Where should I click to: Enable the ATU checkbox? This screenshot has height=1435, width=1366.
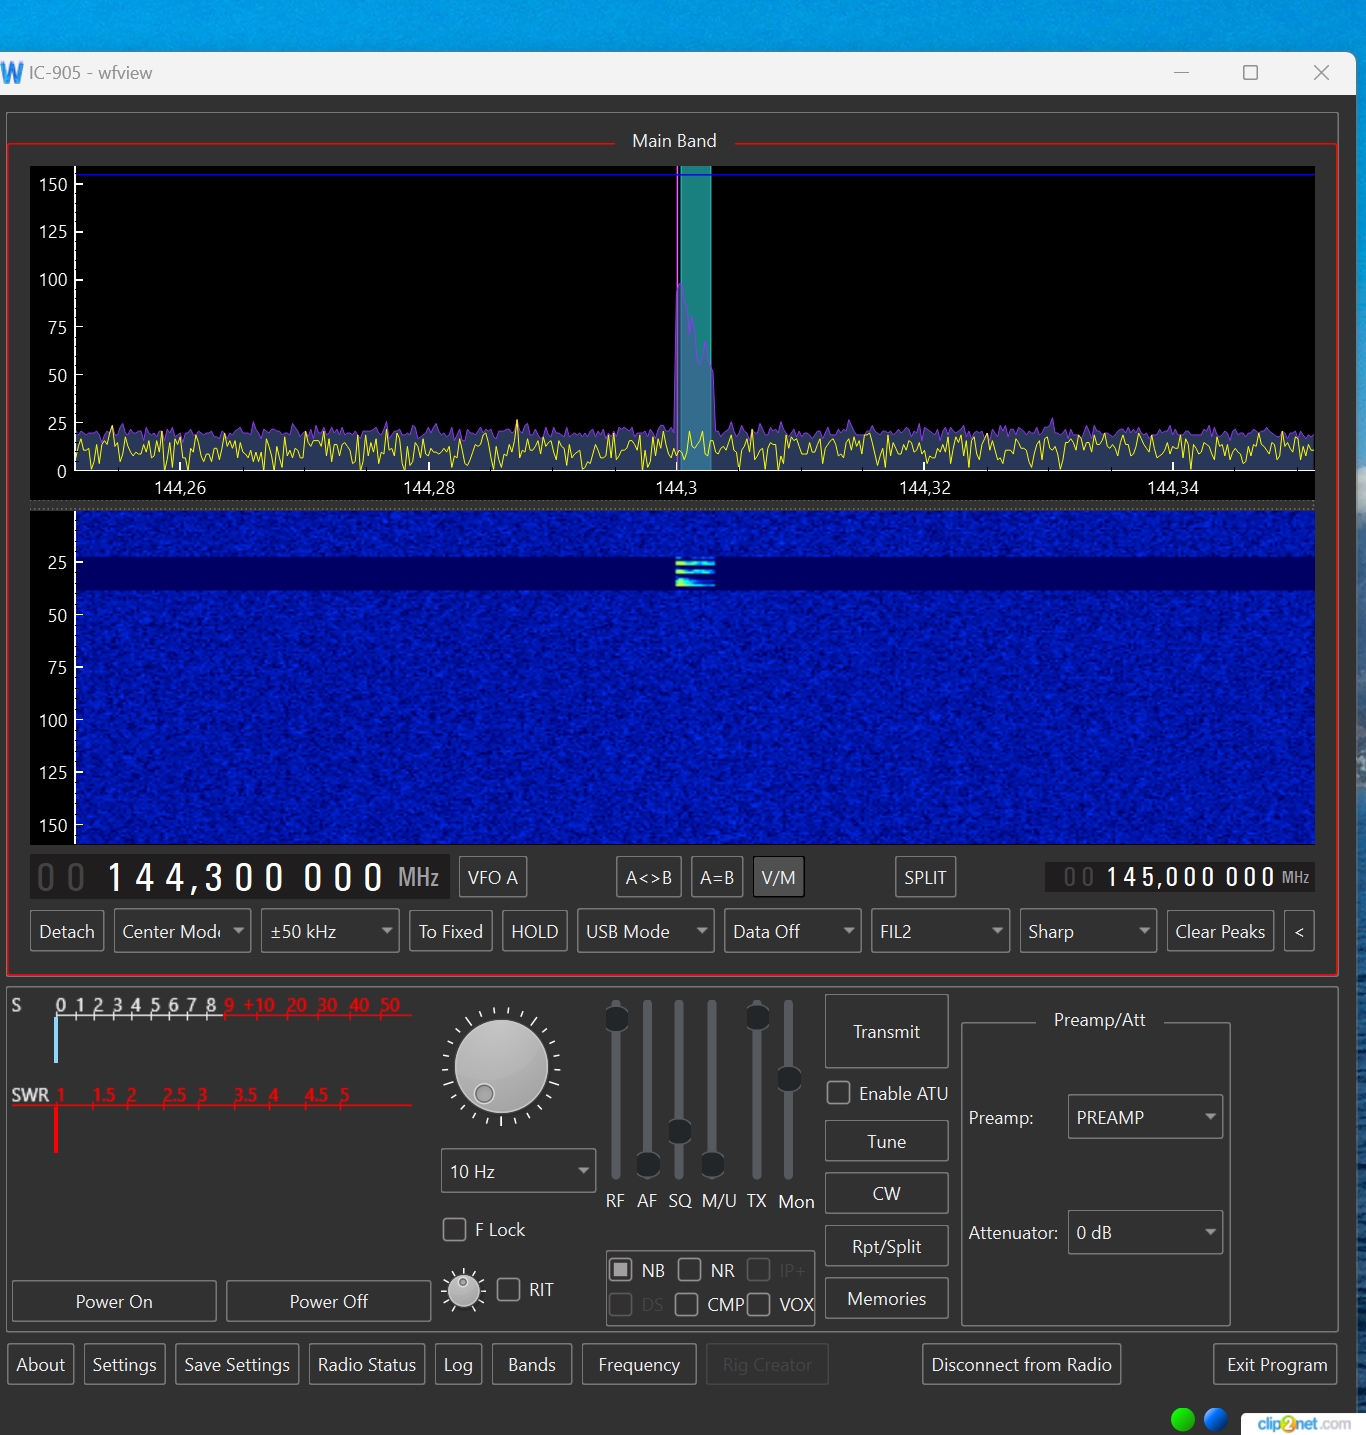839,1093
